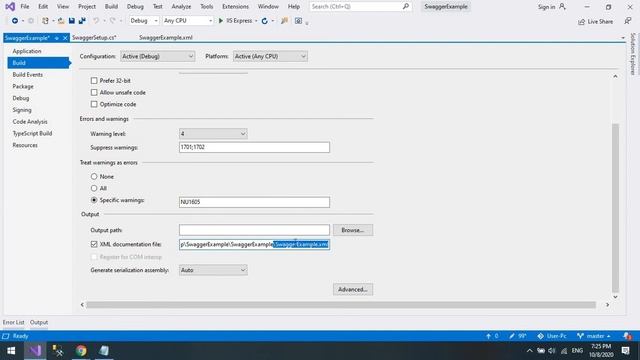Click the Browse button for output path
This screenshot has height=360, width=640.
(x=353, y=230)
